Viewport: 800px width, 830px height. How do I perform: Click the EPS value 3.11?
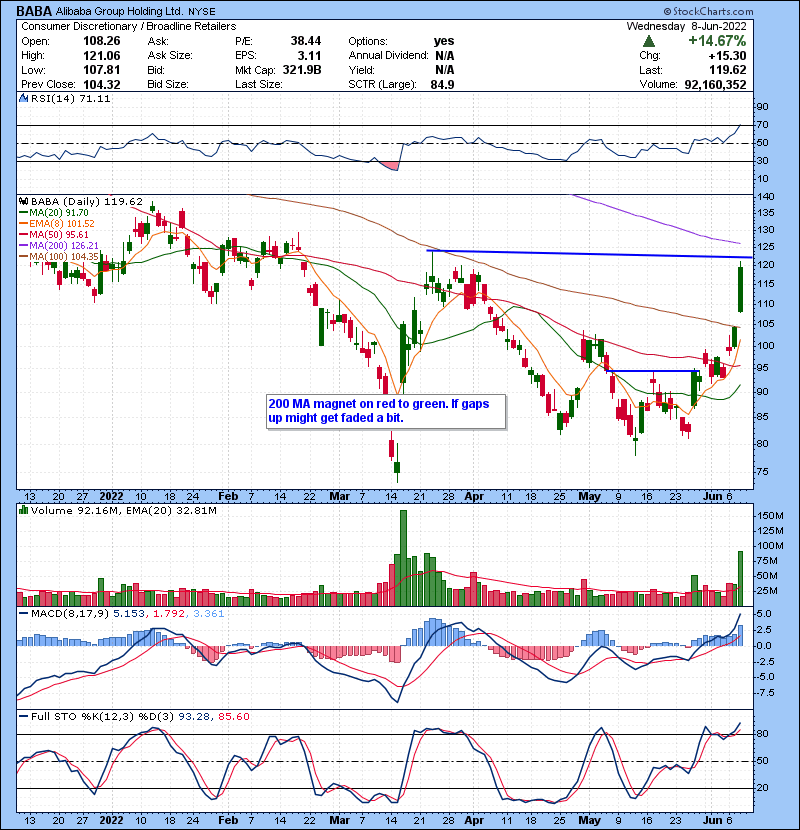coord(310,56)
